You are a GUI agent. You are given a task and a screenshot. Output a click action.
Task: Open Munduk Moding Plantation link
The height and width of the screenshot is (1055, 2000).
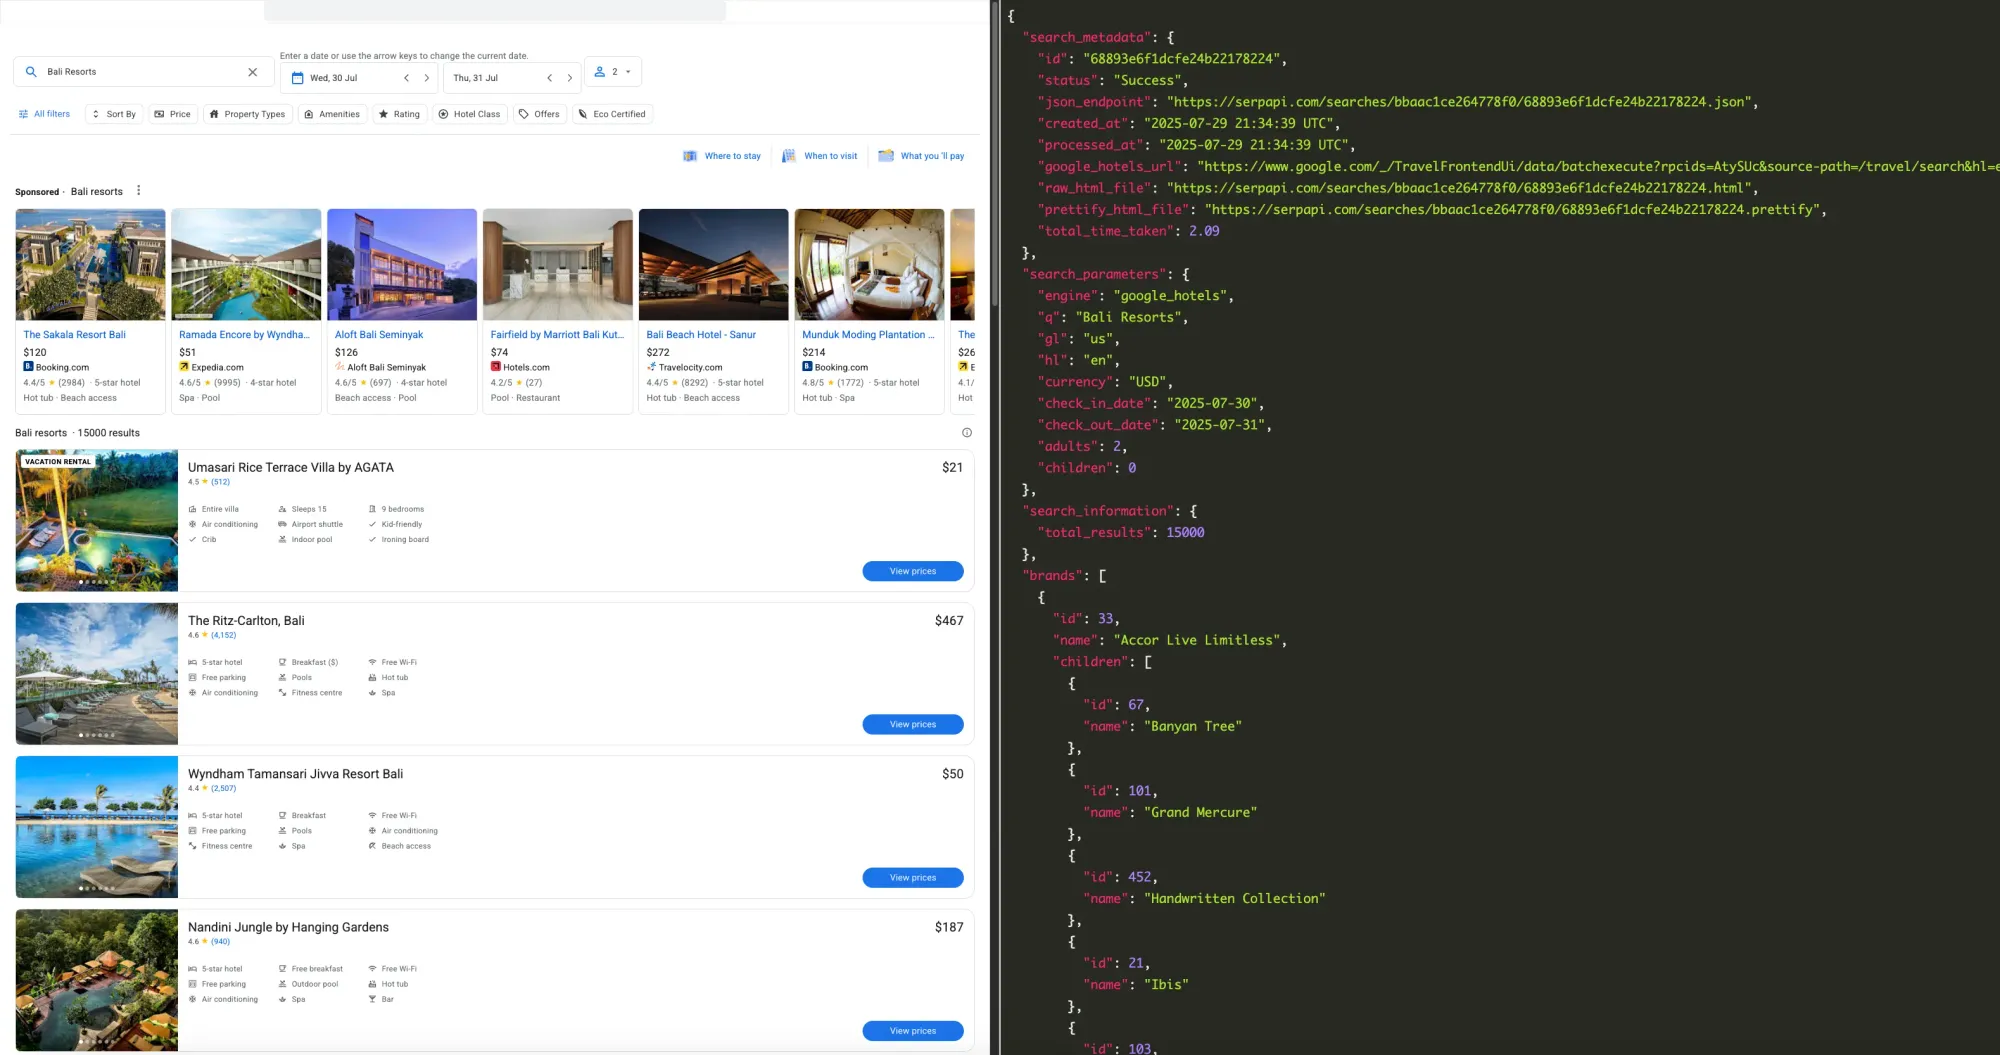click(868, 335)
